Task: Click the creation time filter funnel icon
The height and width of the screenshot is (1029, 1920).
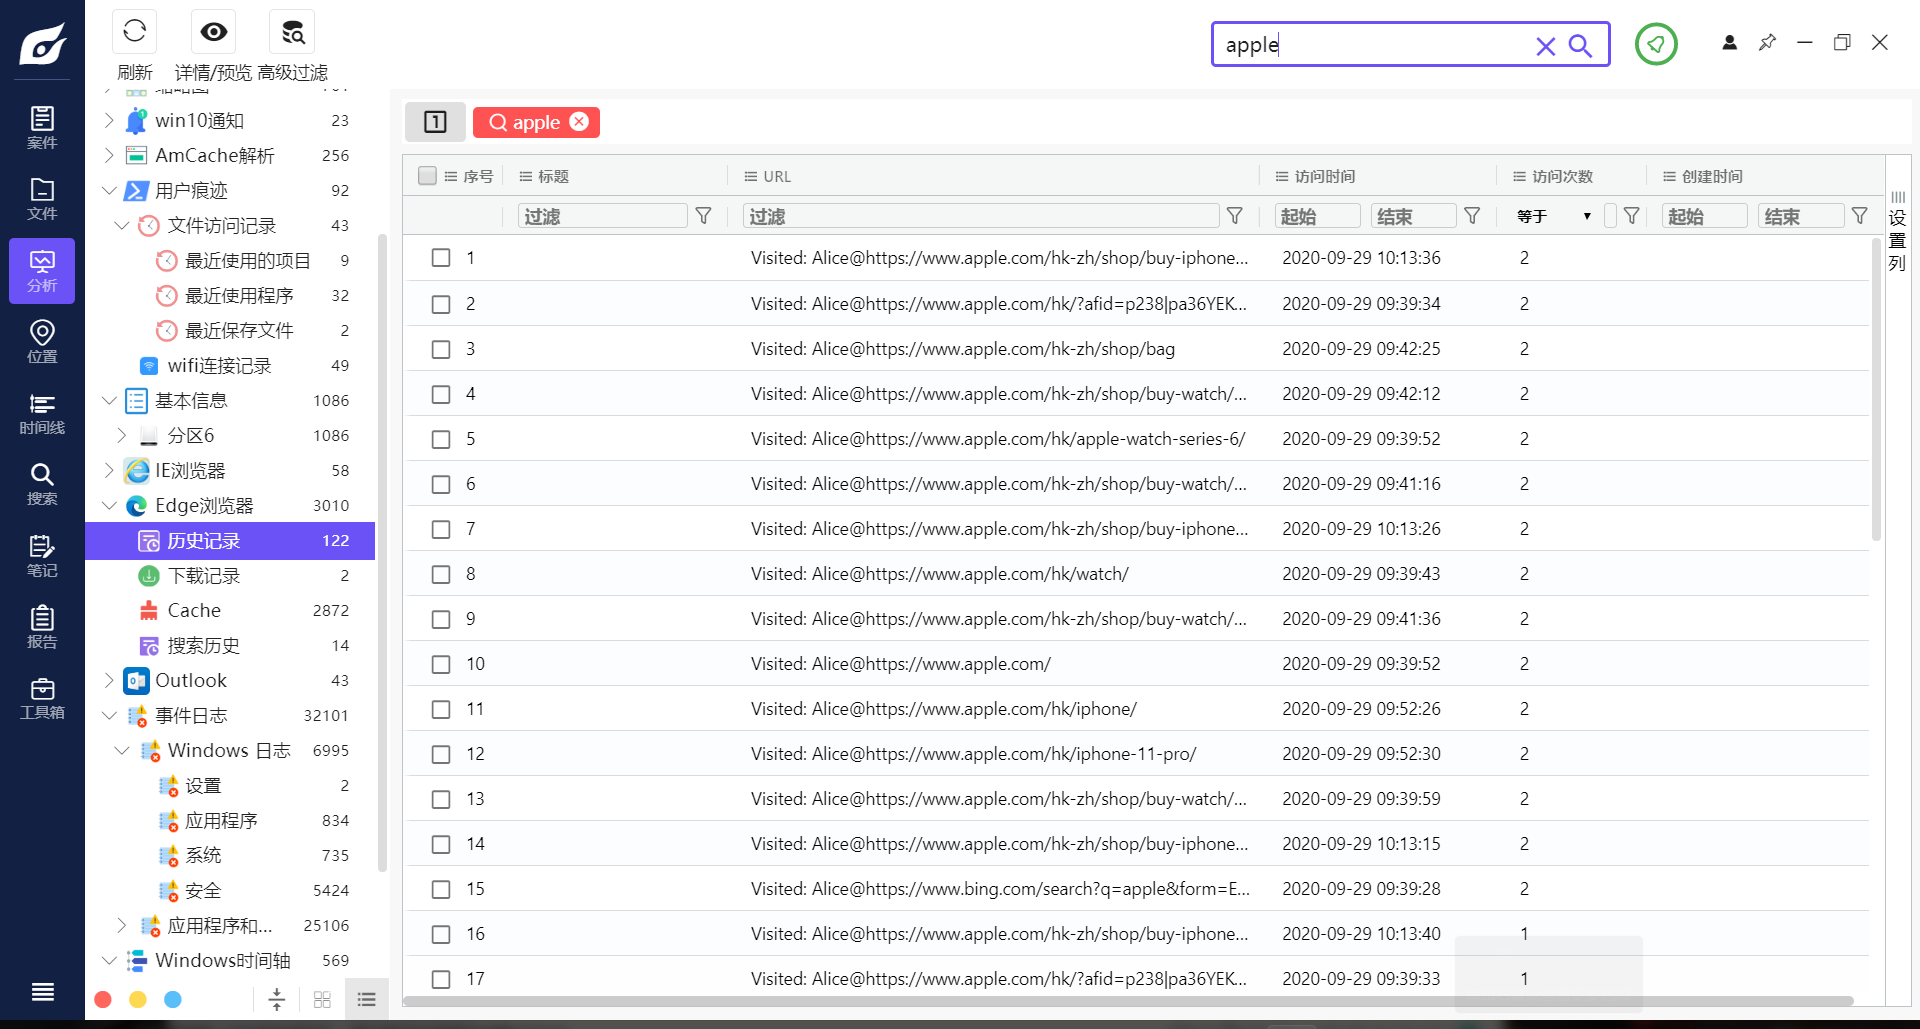Action: click(x=1859, y=216)
